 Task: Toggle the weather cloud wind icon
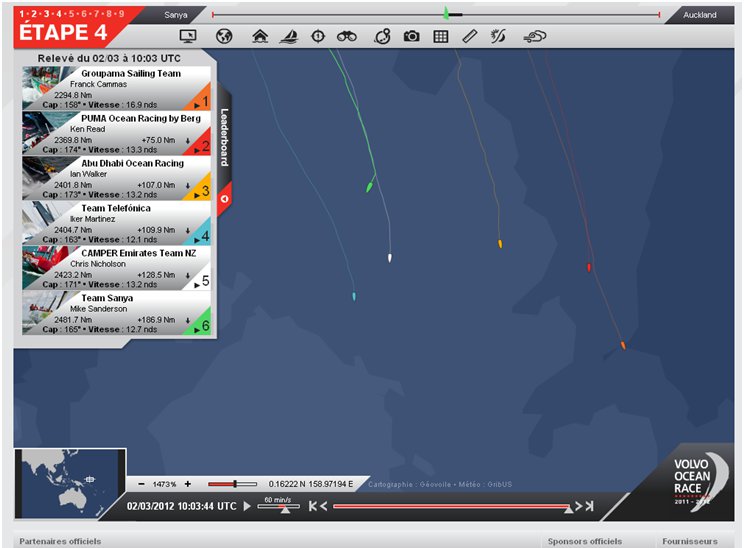point(535,37)
